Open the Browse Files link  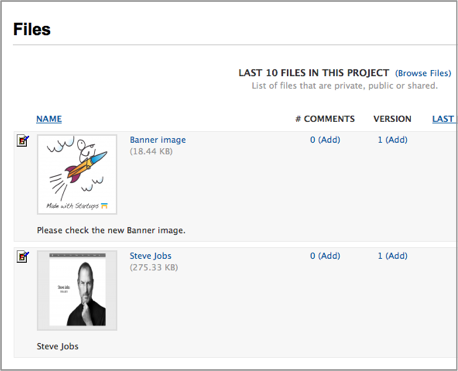click(x=423, y=73)
